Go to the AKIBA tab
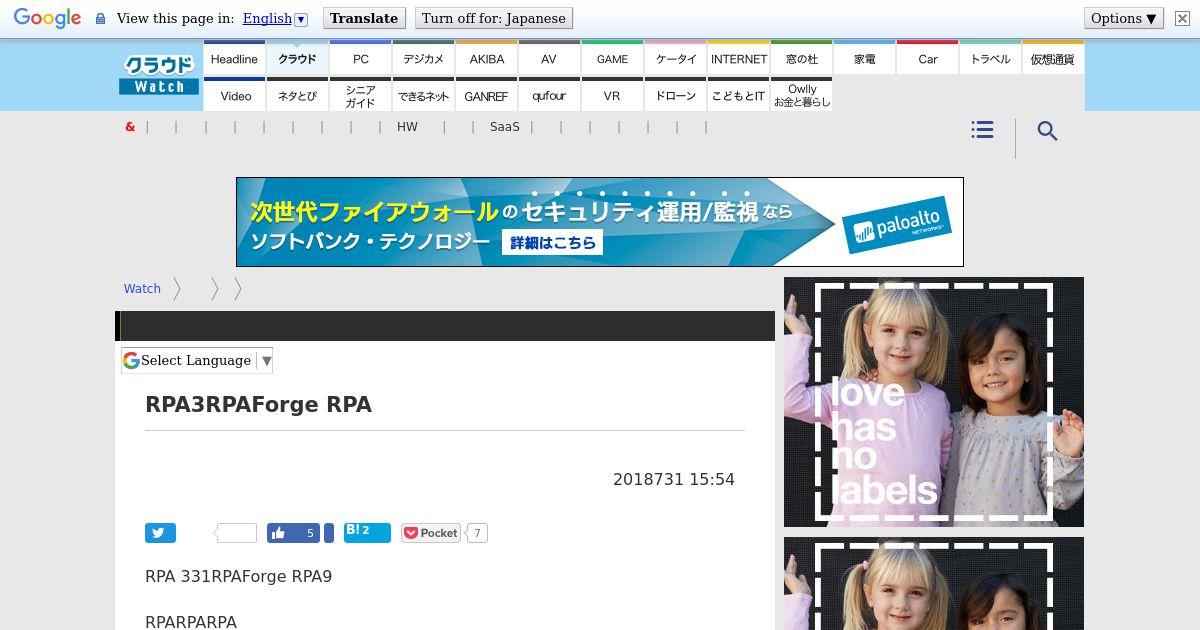The width and height of the screenshot is (1200, 630). (x=487, y=58)
